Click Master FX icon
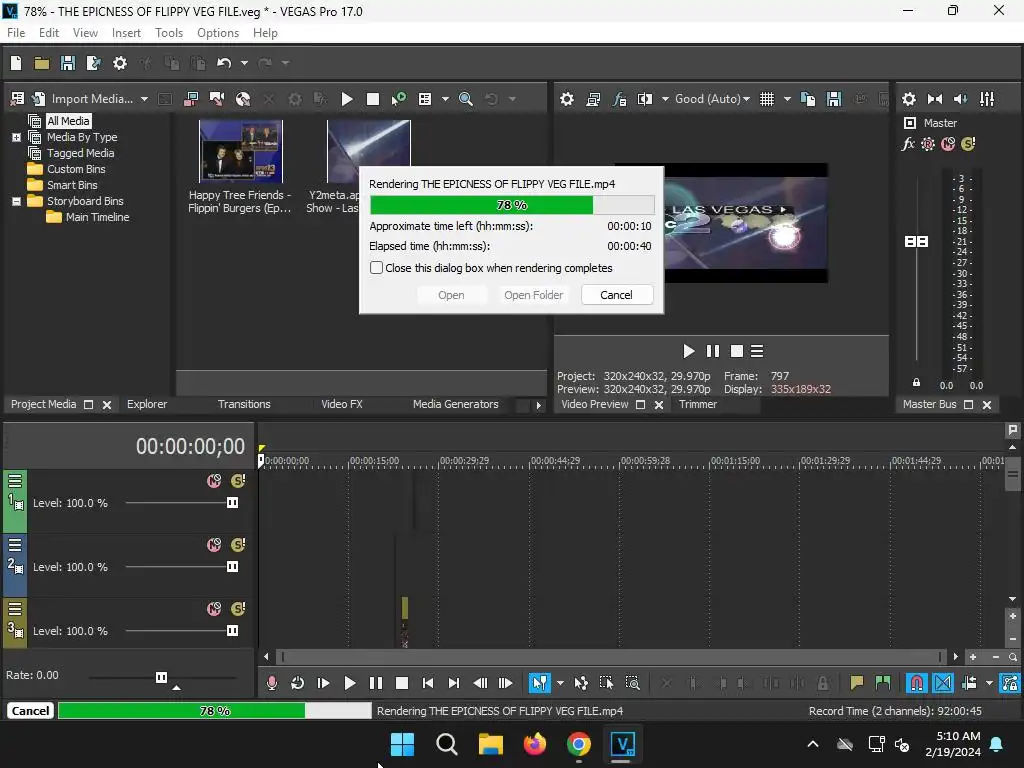Screen dimensions: 1024x768 pyautogui.click(x=908, y=144)
